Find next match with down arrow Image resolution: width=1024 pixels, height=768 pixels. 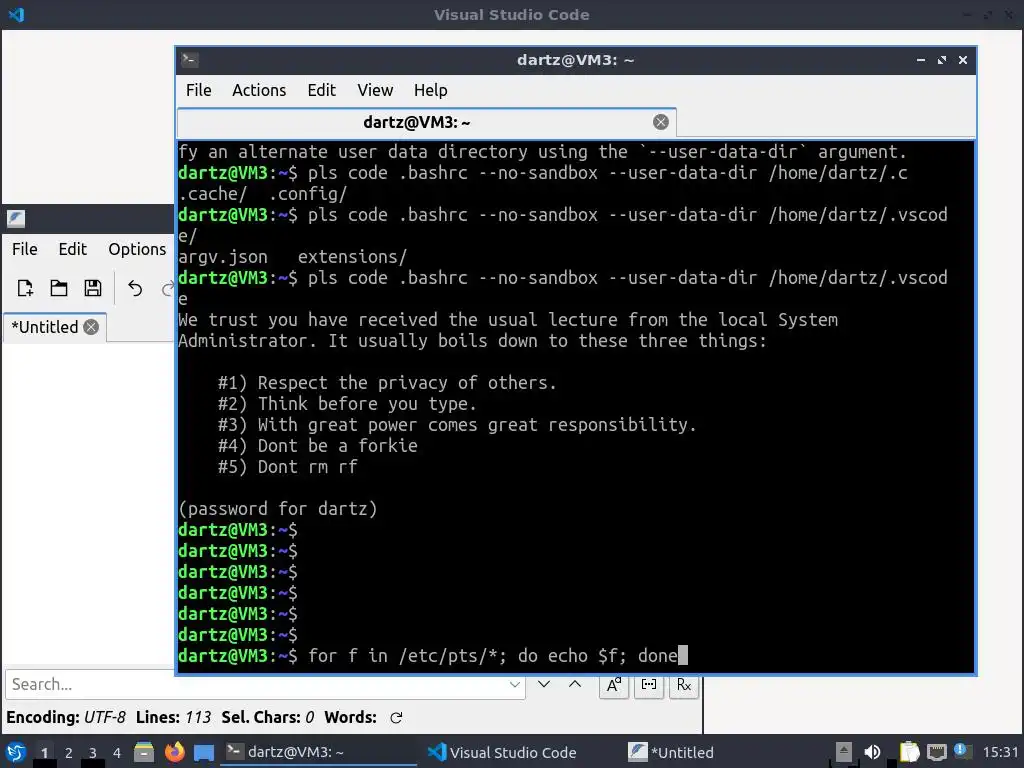coord(544,684)
